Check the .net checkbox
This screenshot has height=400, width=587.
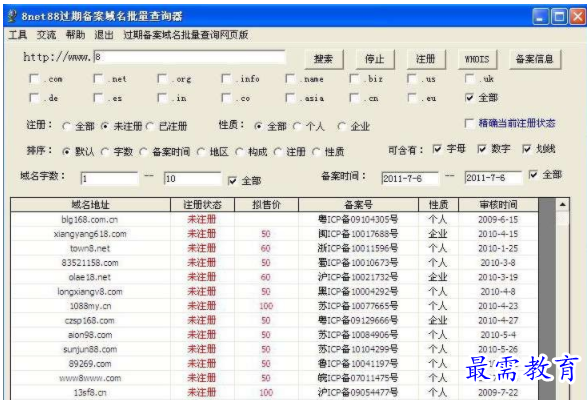98,79
